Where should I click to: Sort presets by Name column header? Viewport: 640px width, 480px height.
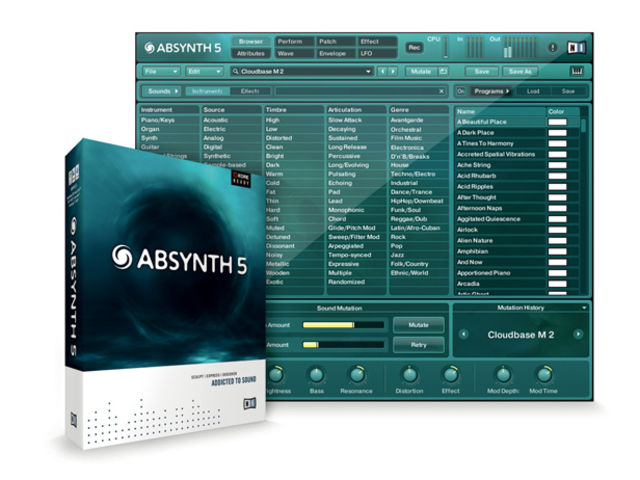[500, 111]
